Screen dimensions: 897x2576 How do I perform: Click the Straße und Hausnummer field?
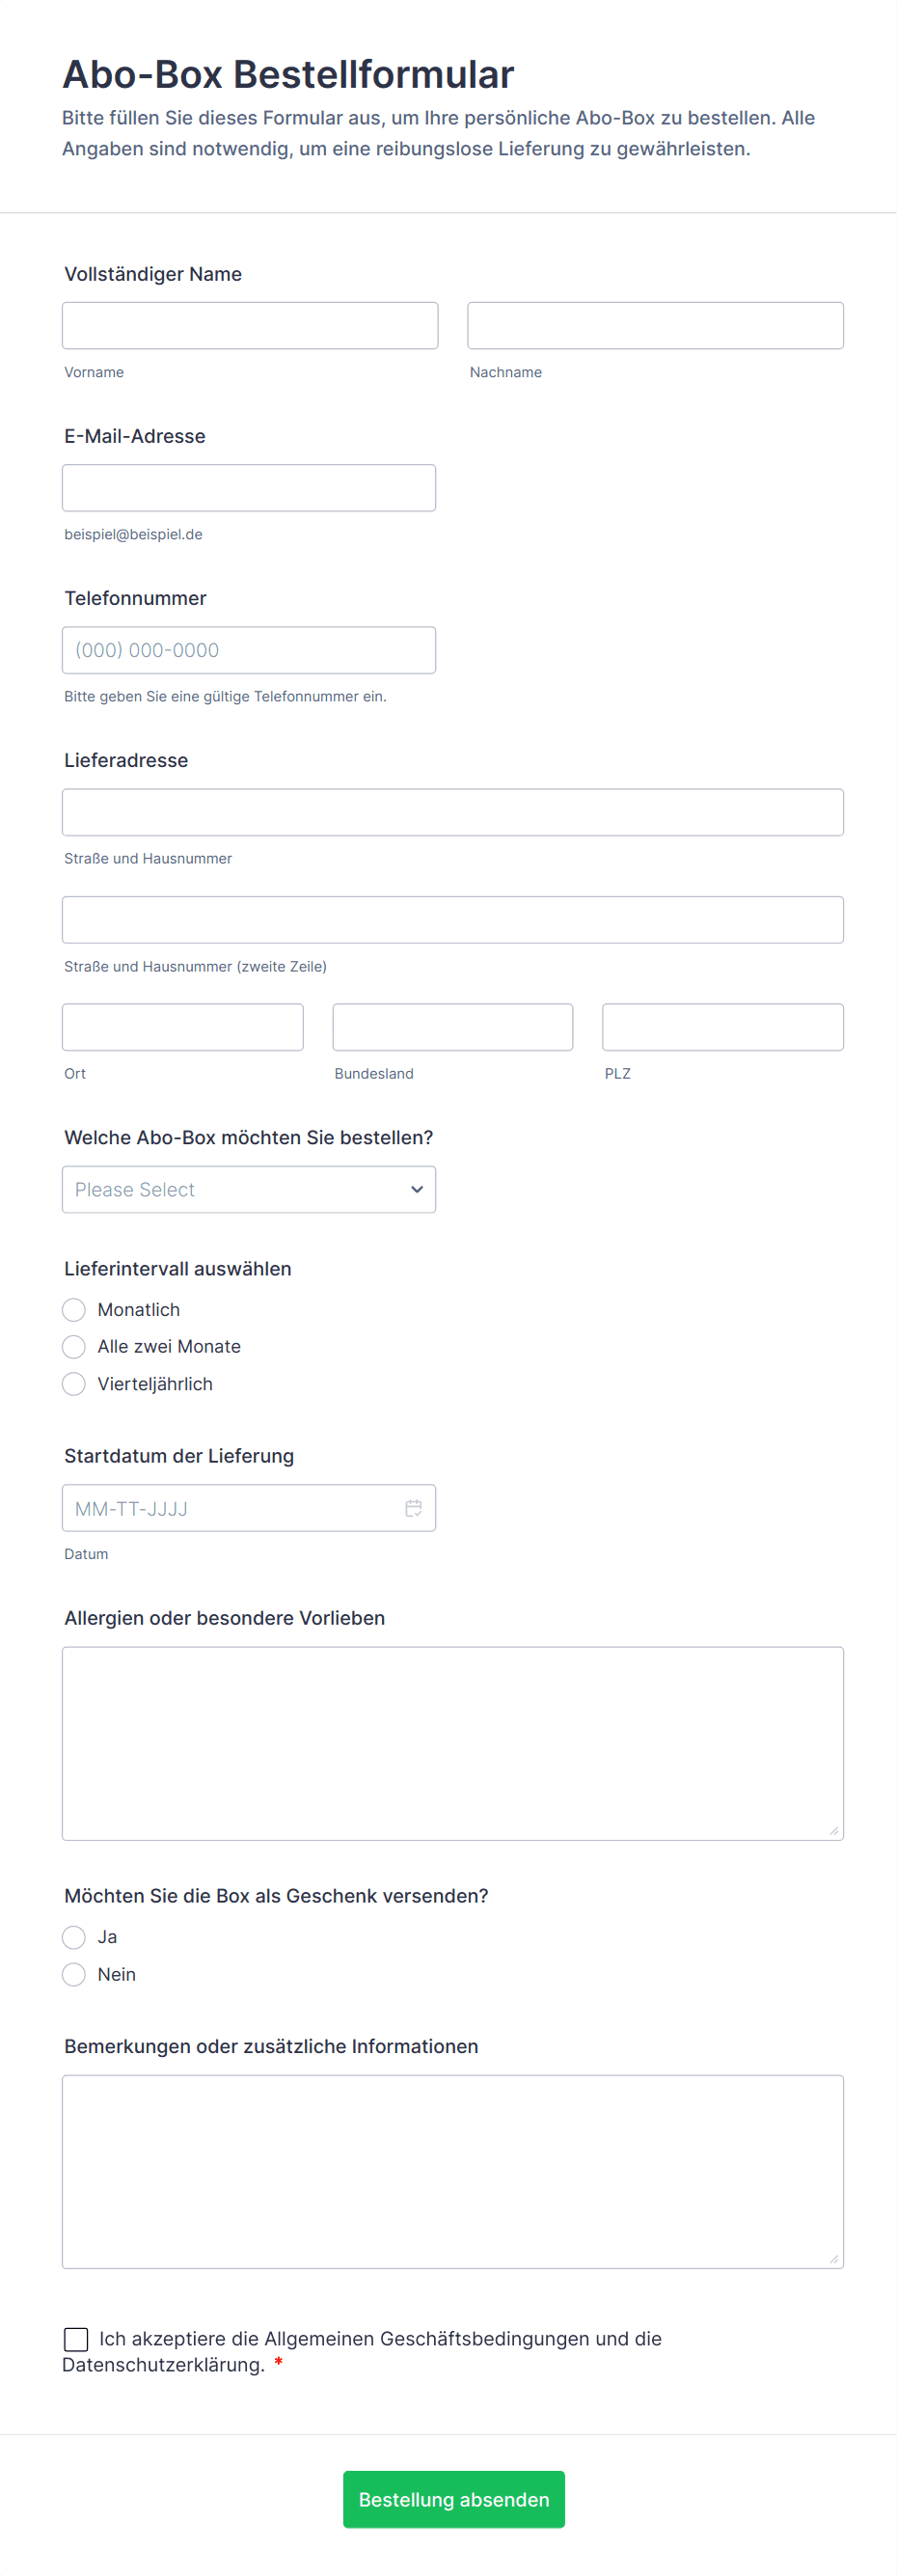tap(452, 812)
